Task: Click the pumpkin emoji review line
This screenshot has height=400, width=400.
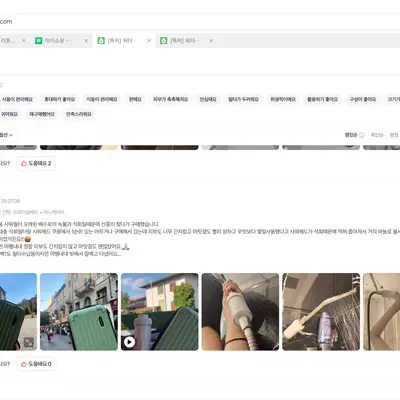Action: click(15, 239)
